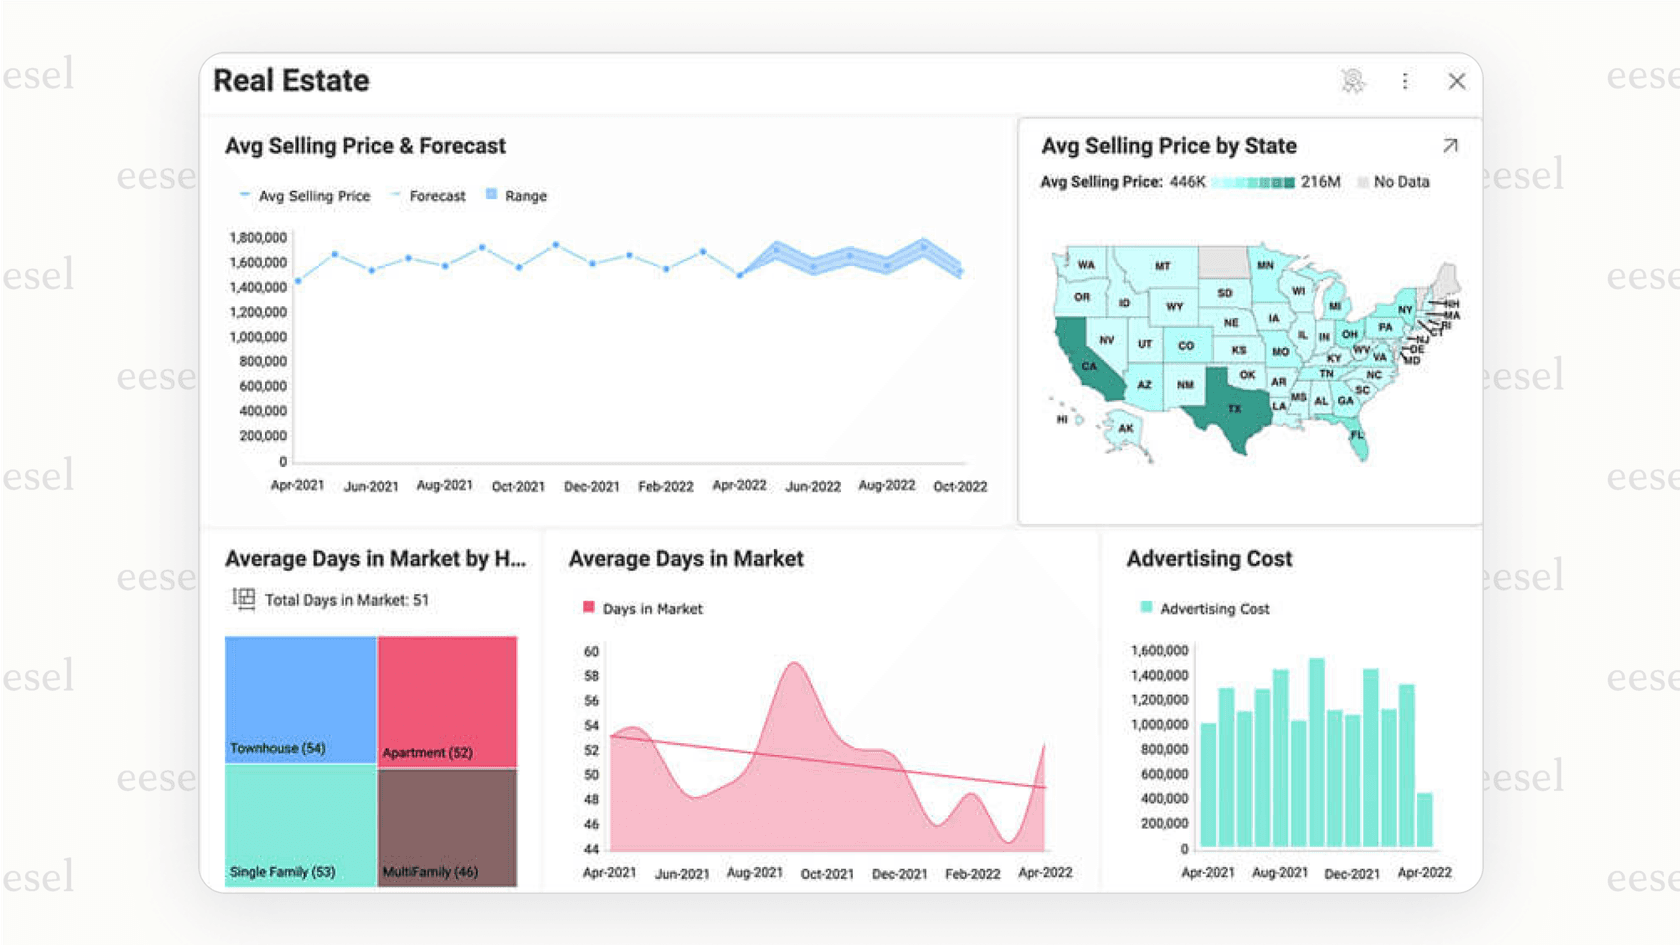Click the Townhouse (54) treemap block
This screenshot has width=1680, height=945.
click(300, 700)
